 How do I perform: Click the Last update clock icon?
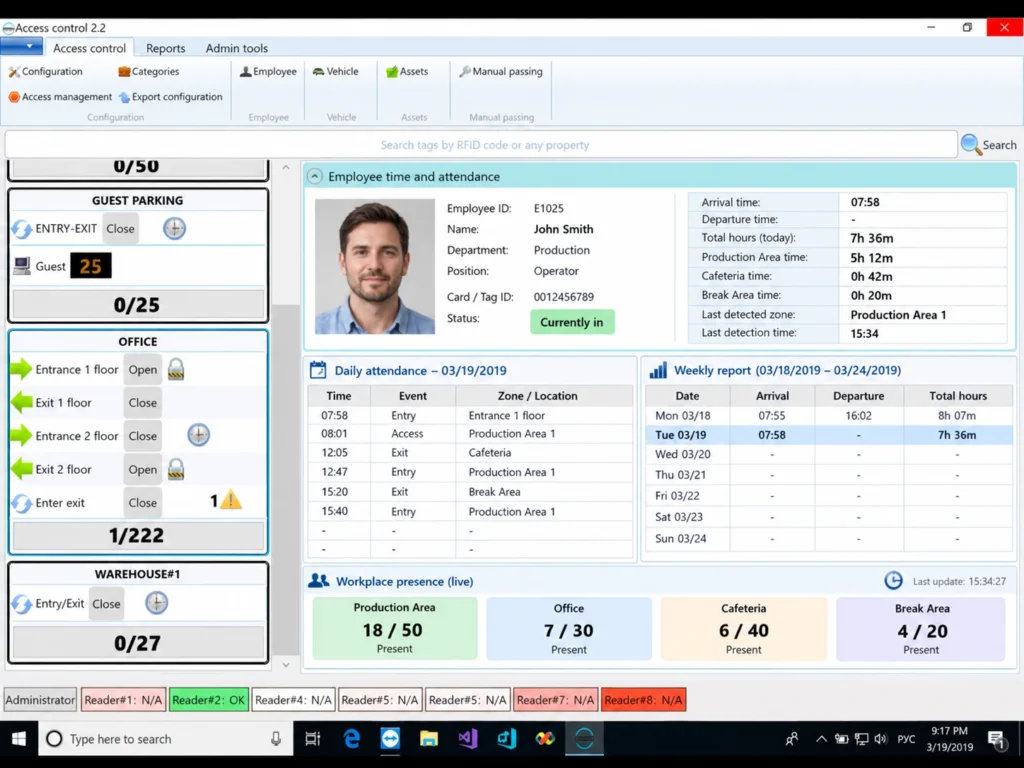pyautogui.click(x=893, y=580)
